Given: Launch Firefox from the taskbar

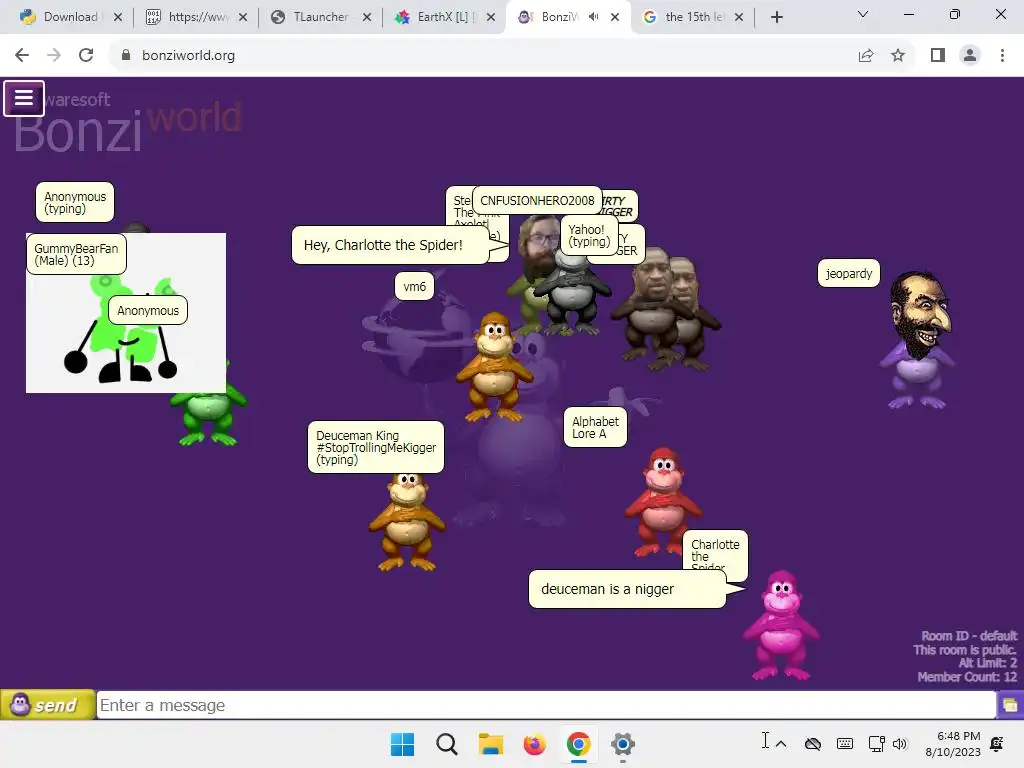Looking at the screenshot, I should pos(534,744).
